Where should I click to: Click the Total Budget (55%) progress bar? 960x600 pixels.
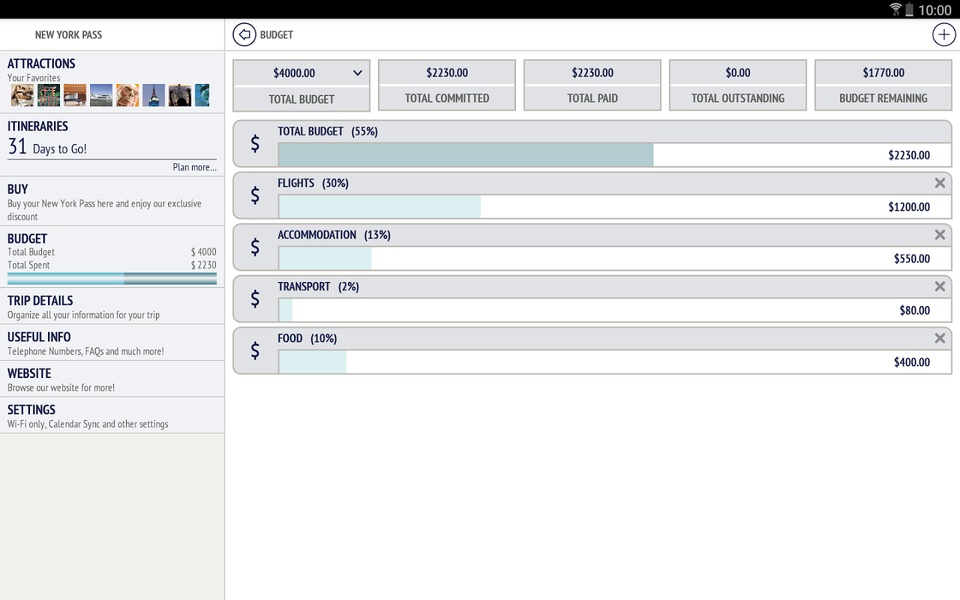tap(614, 155)
